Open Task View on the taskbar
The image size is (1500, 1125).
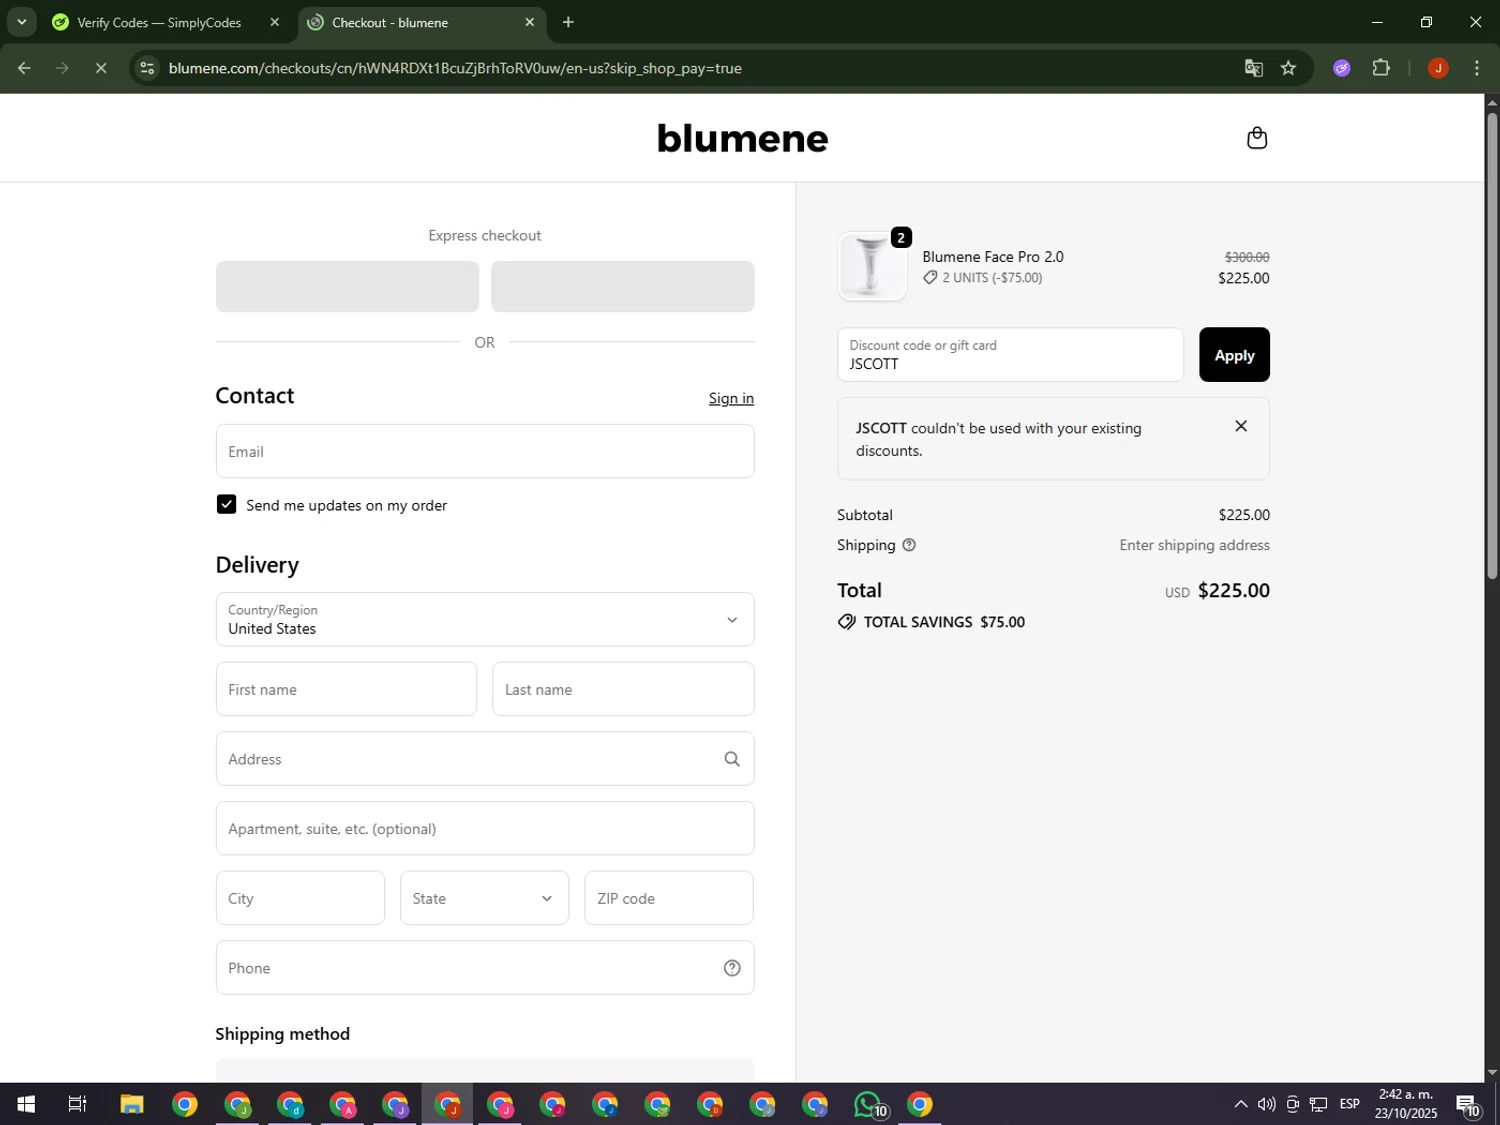click(77, 1104)
